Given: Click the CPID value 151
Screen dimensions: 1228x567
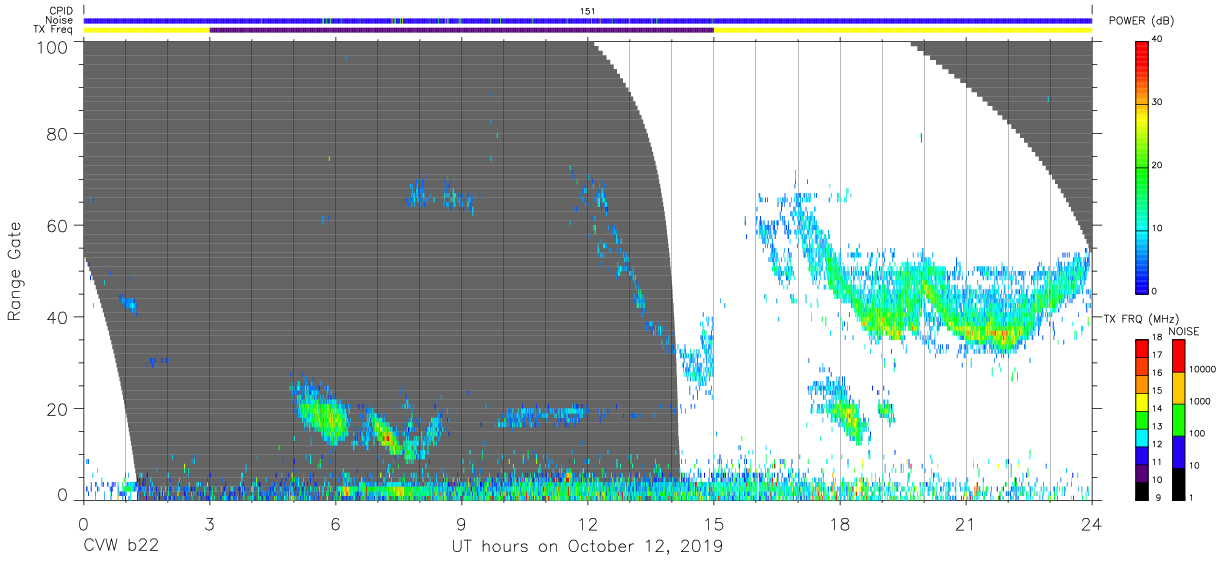Looking at the screenshot, I should 588,11.
